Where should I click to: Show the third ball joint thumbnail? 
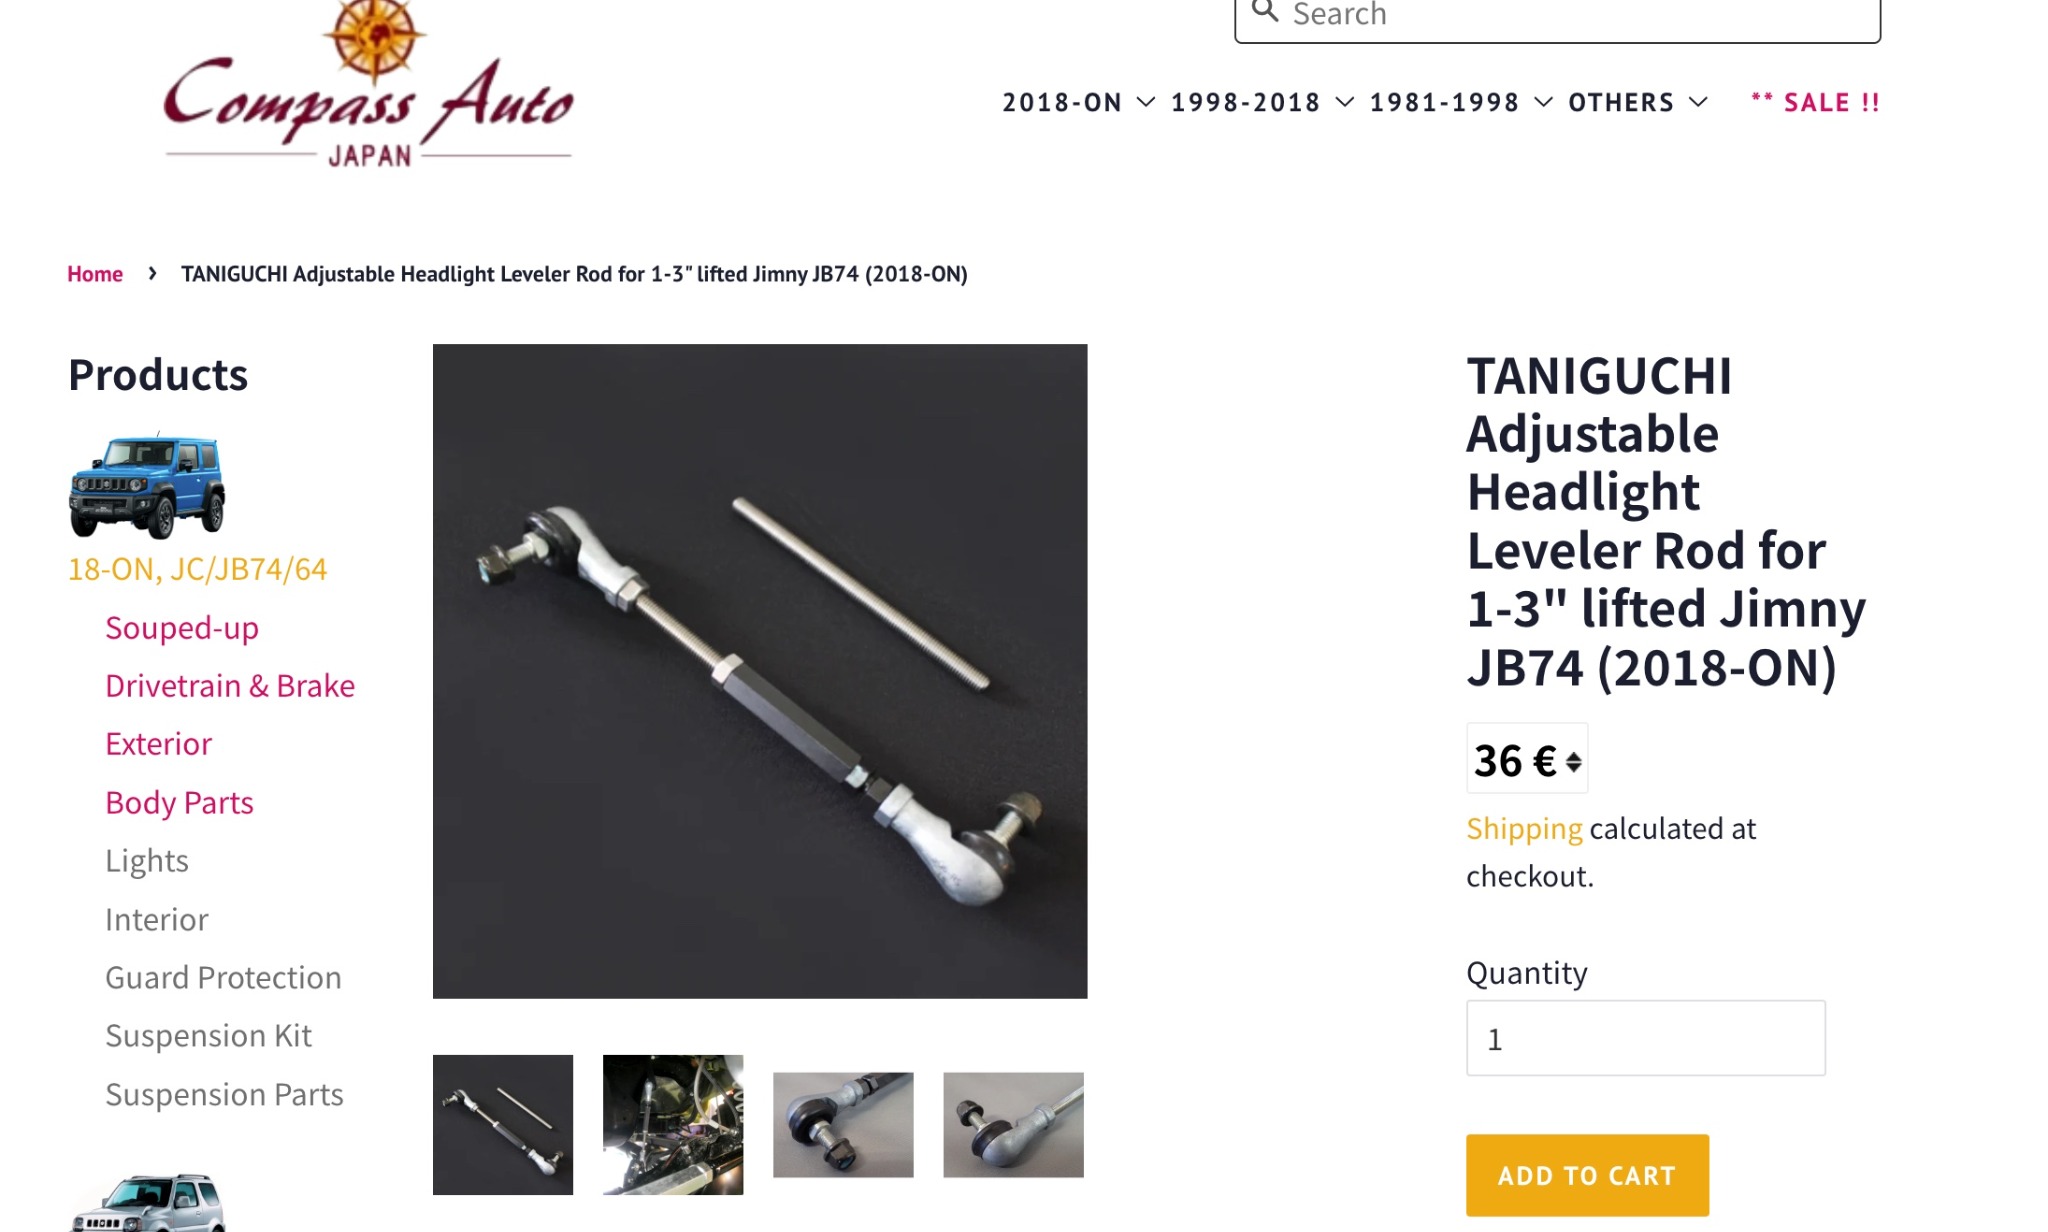click(x=843, y=1125)
